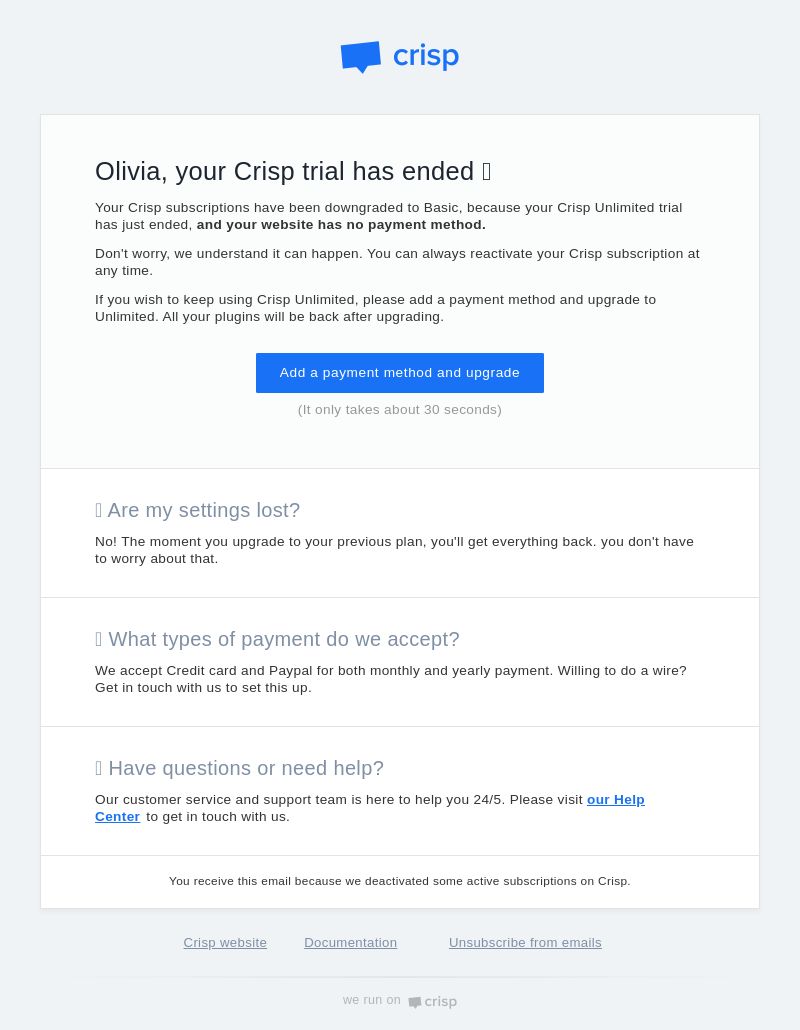Click the gray crisp wordmark in footer
This screenshot has width=800, height=1030.
tap(441, 1002)
